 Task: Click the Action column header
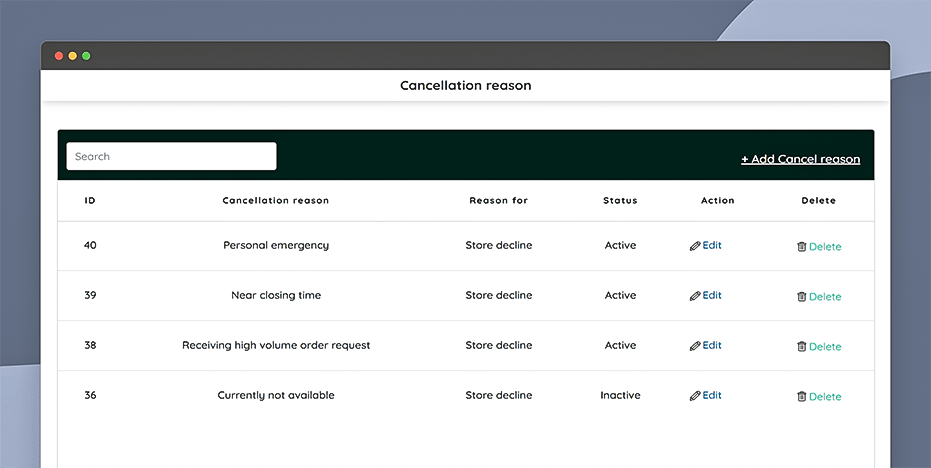[718, 201]
